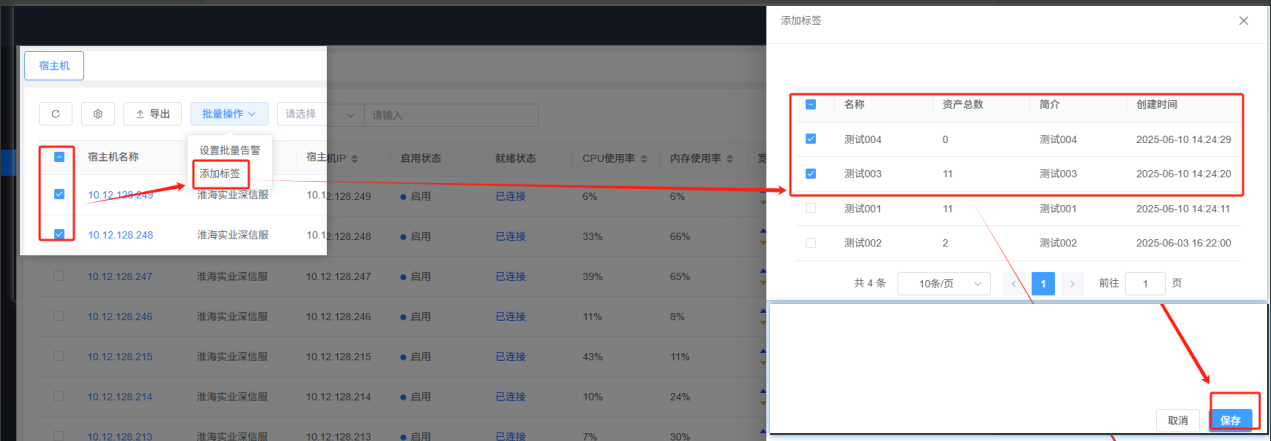Image resolution: width=1271 pixels, height=441 pixels.
Task: Uncheck the 测试004 tag checkbox
Action: coord(811,139)
